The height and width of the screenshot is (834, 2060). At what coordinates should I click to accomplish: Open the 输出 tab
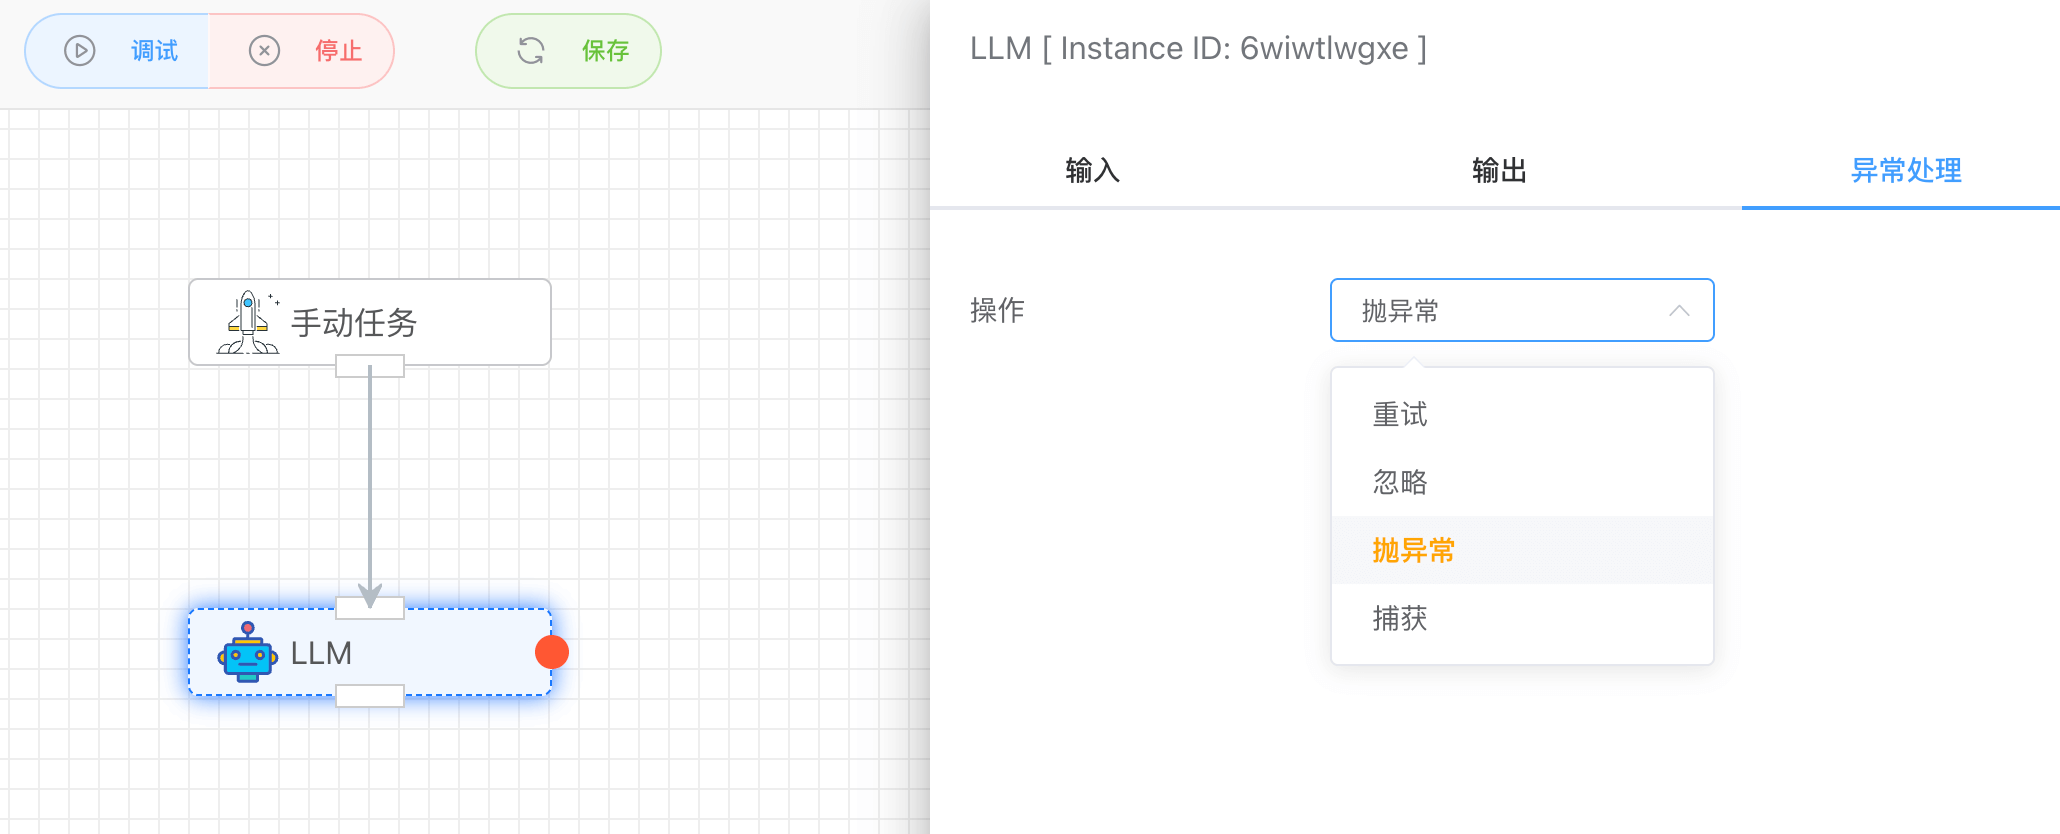click(1499, 171)
